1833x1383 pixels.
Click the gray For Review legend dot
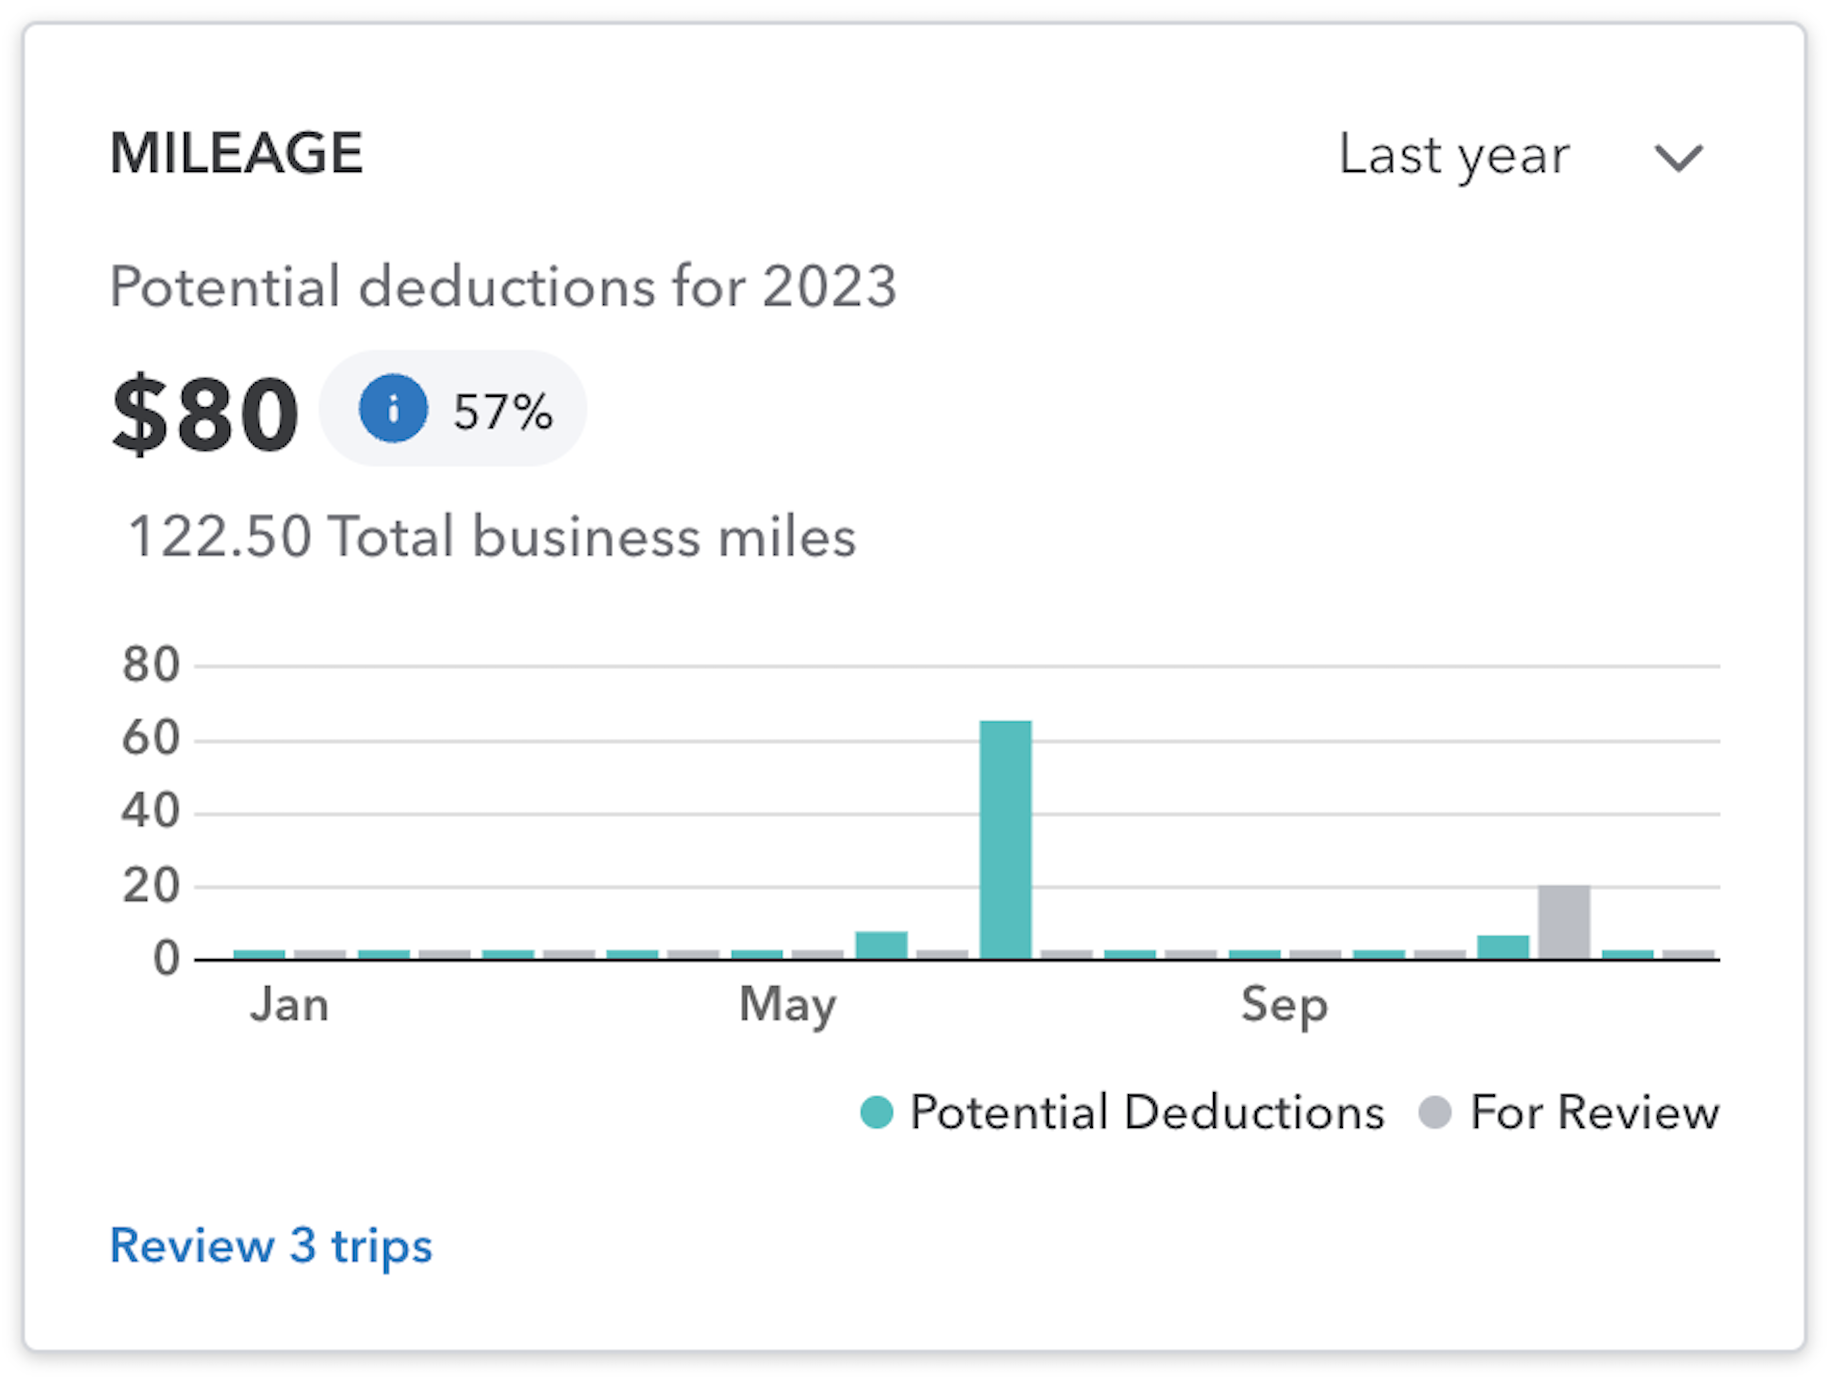point(1435,1113)
